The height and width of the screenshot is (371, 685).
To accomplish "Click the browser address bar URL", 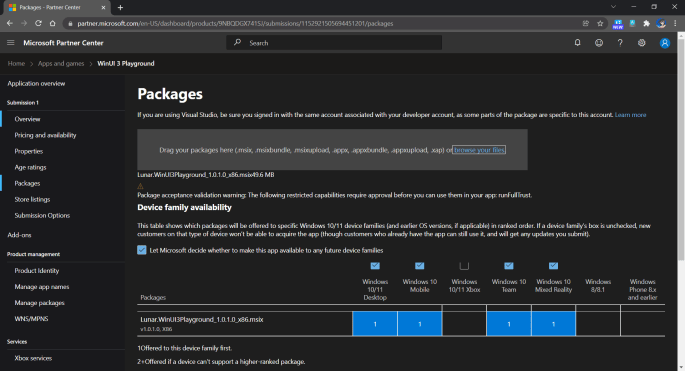I will tap(235, 24).
